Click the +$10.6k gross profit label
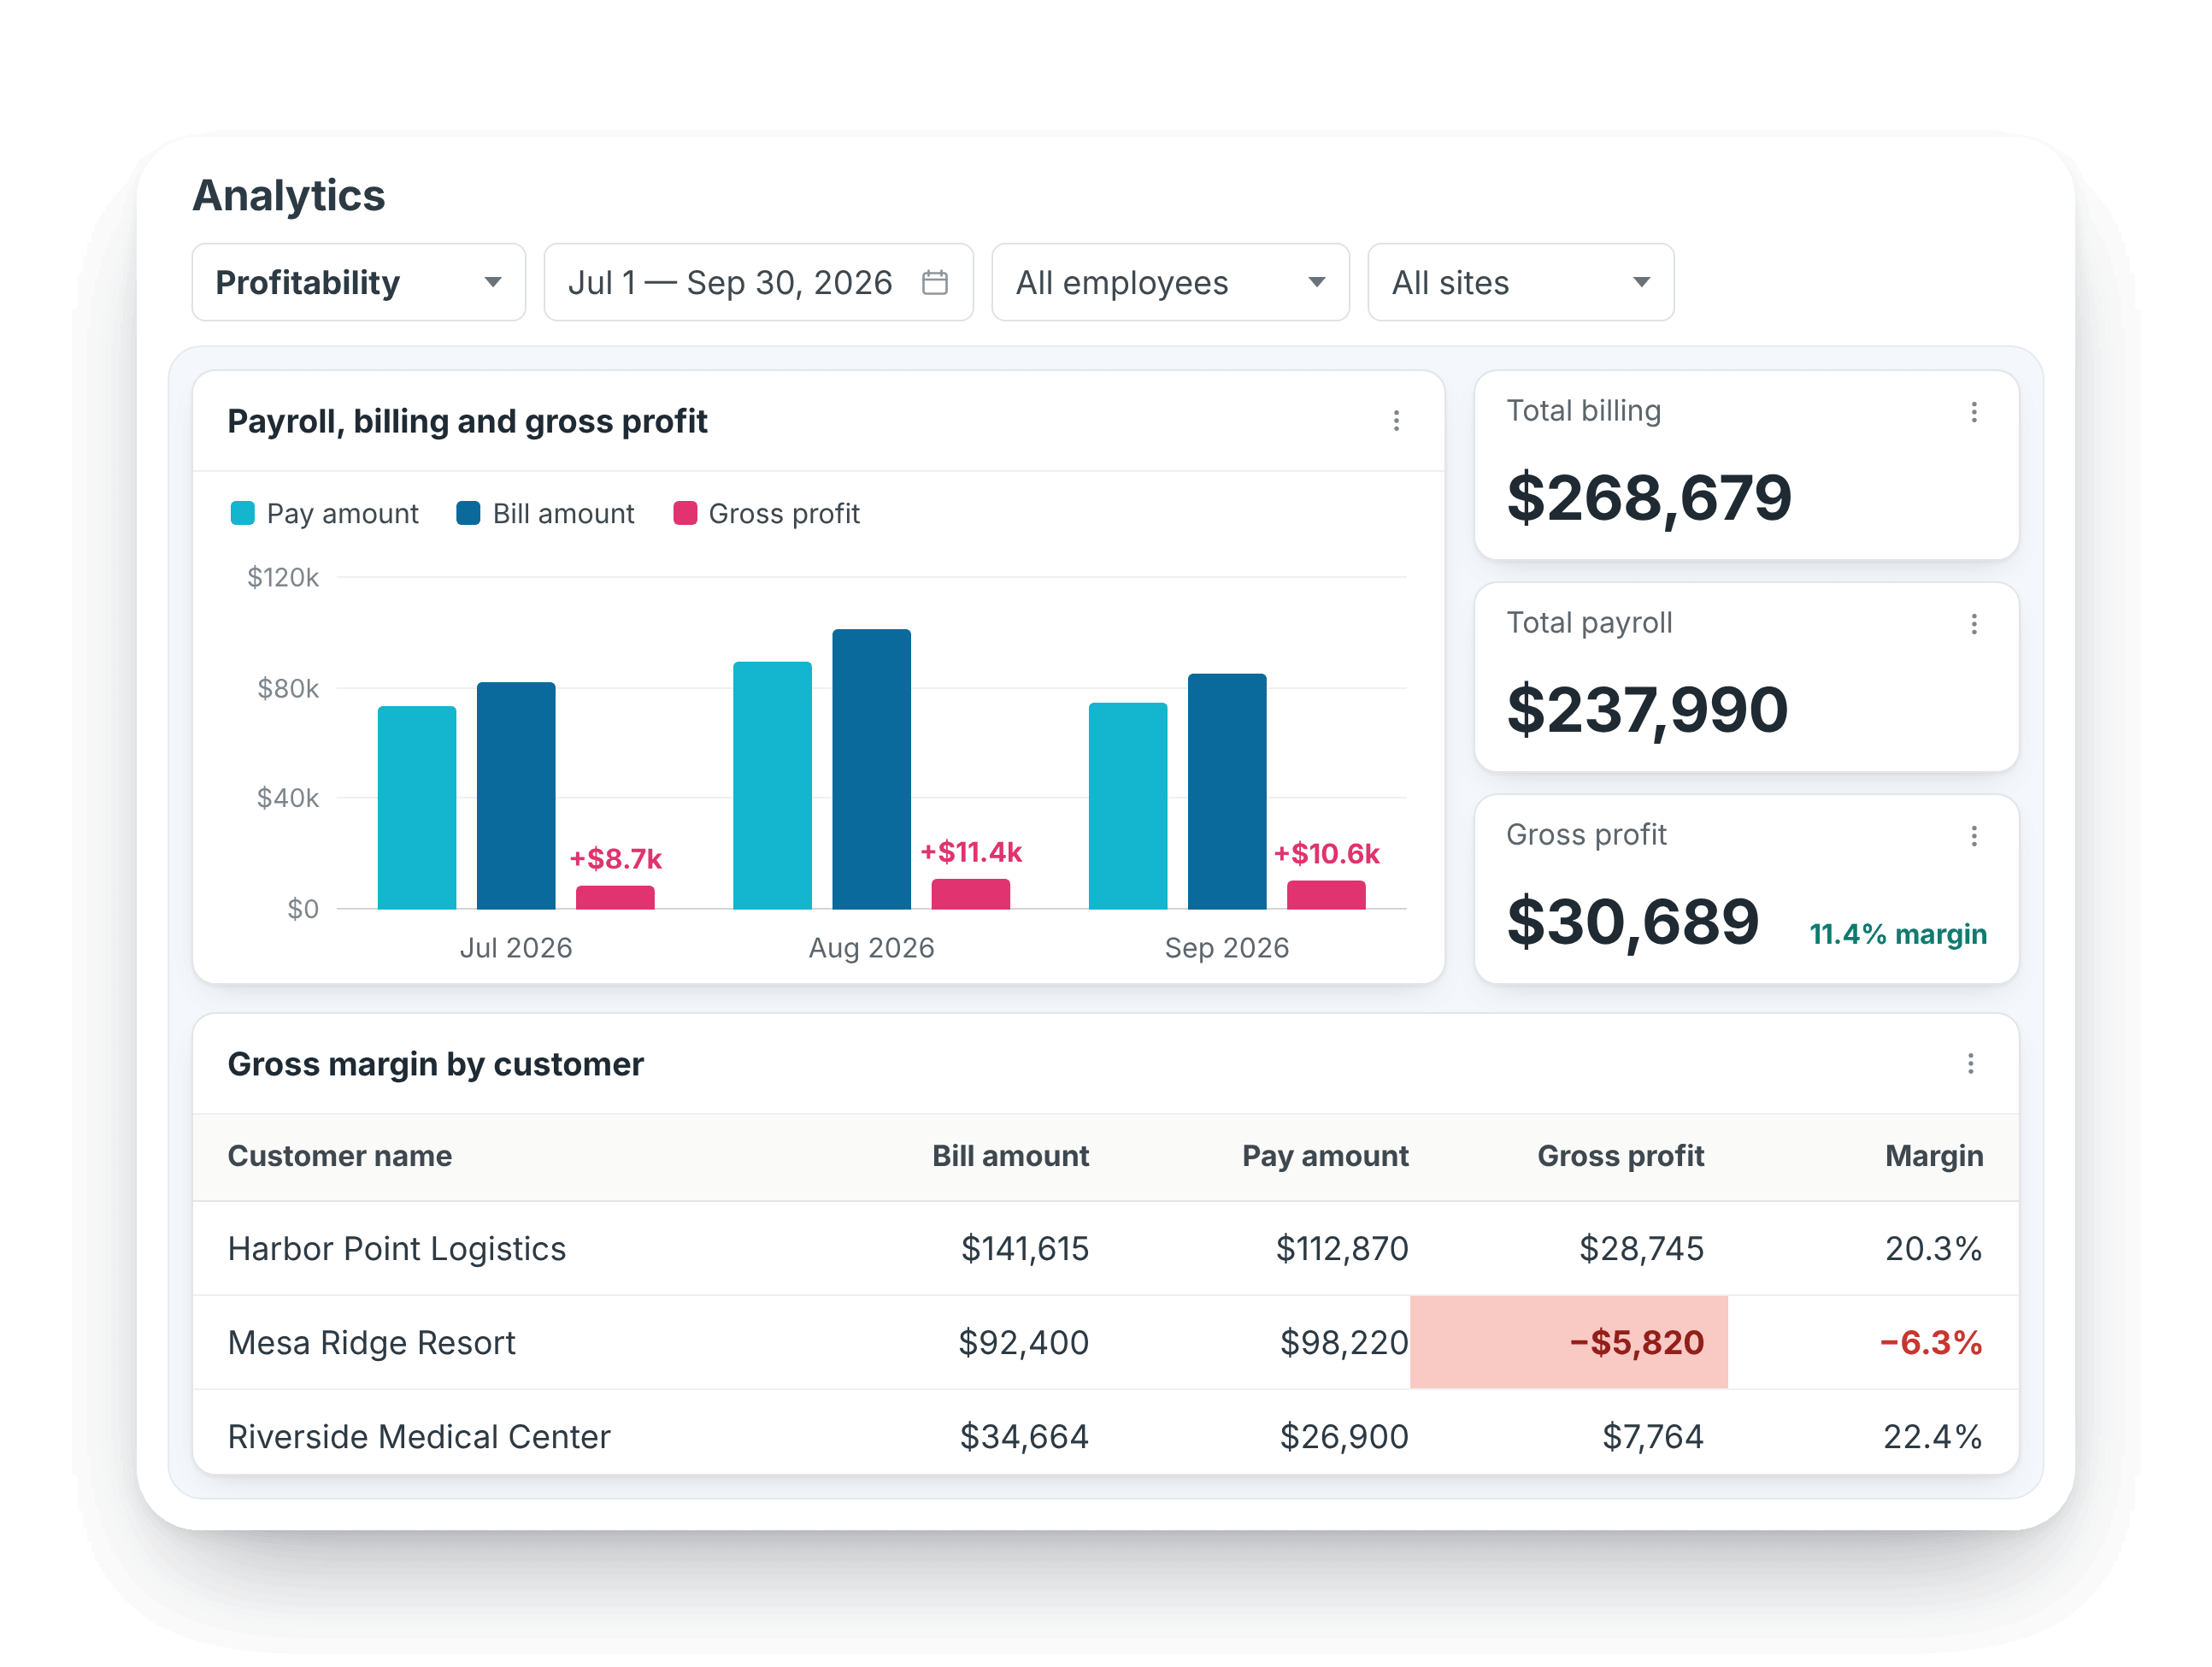This screenshot has height=1667, width=2212. point(1326,854)
